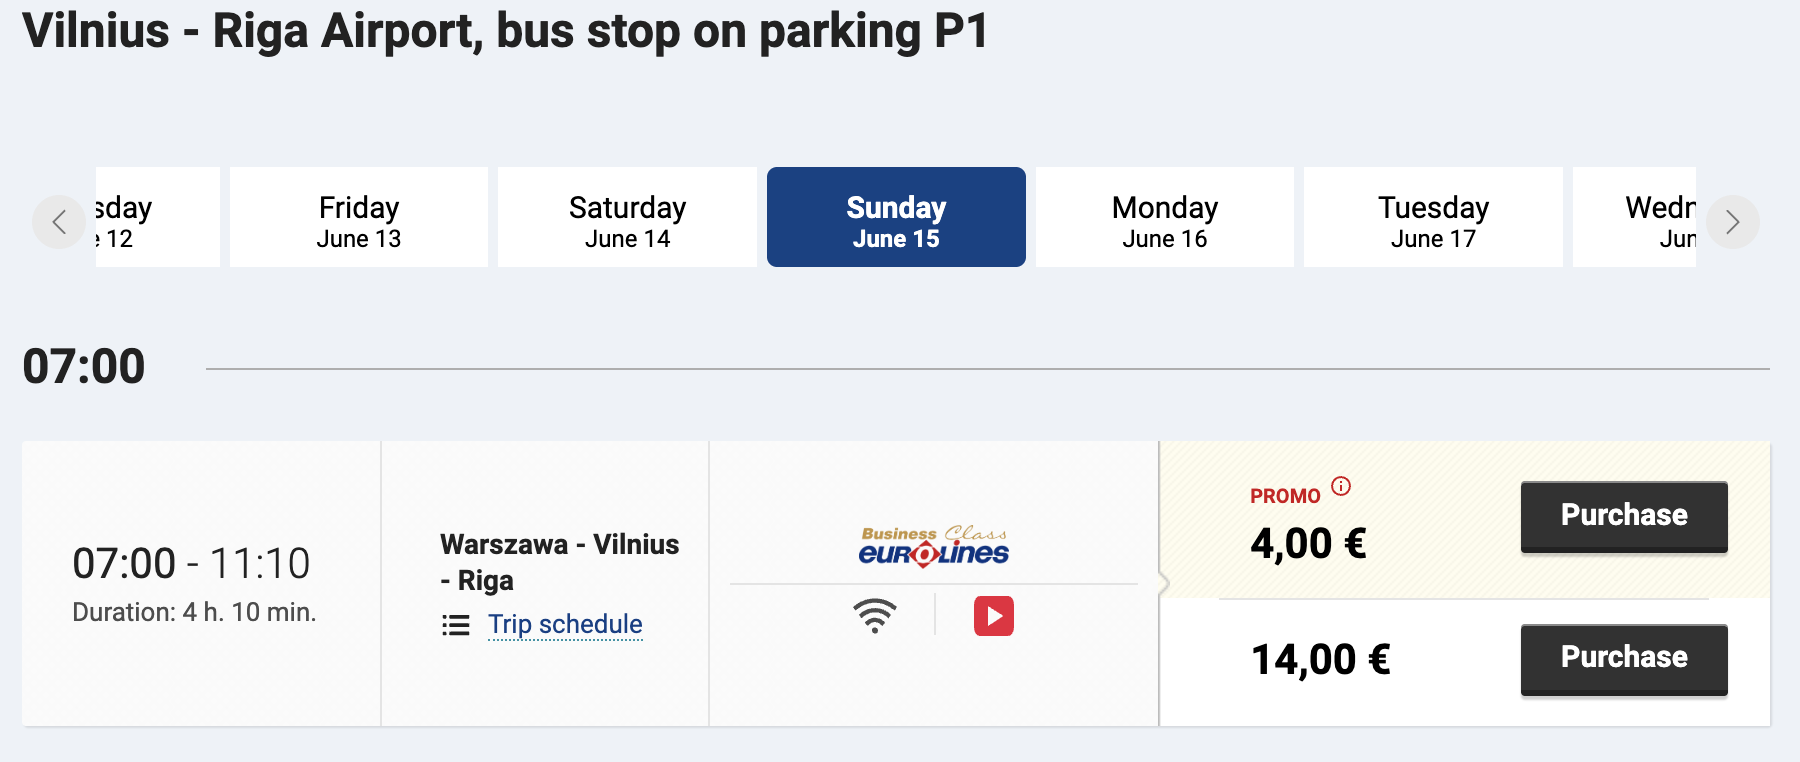Click the Warszawa - Vilnius - Riga route name
This screenshot has width=1800, height=762.
click(560, 562)
